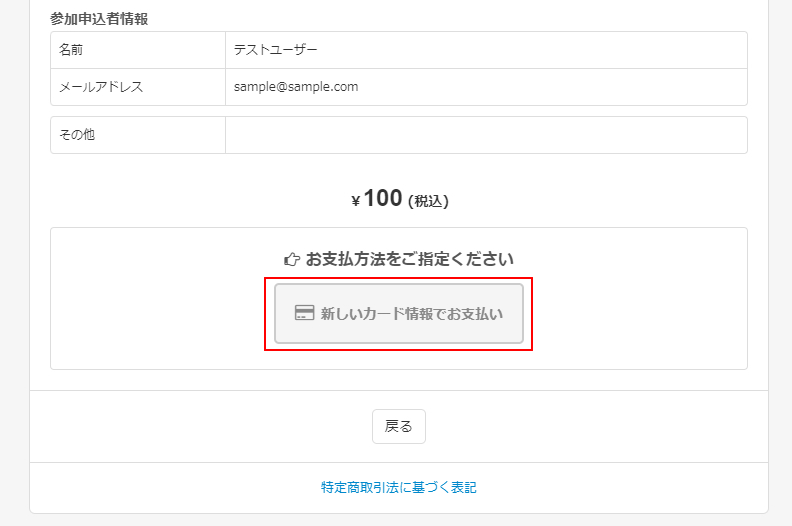Click the empty その他 value field

[486, 135]
